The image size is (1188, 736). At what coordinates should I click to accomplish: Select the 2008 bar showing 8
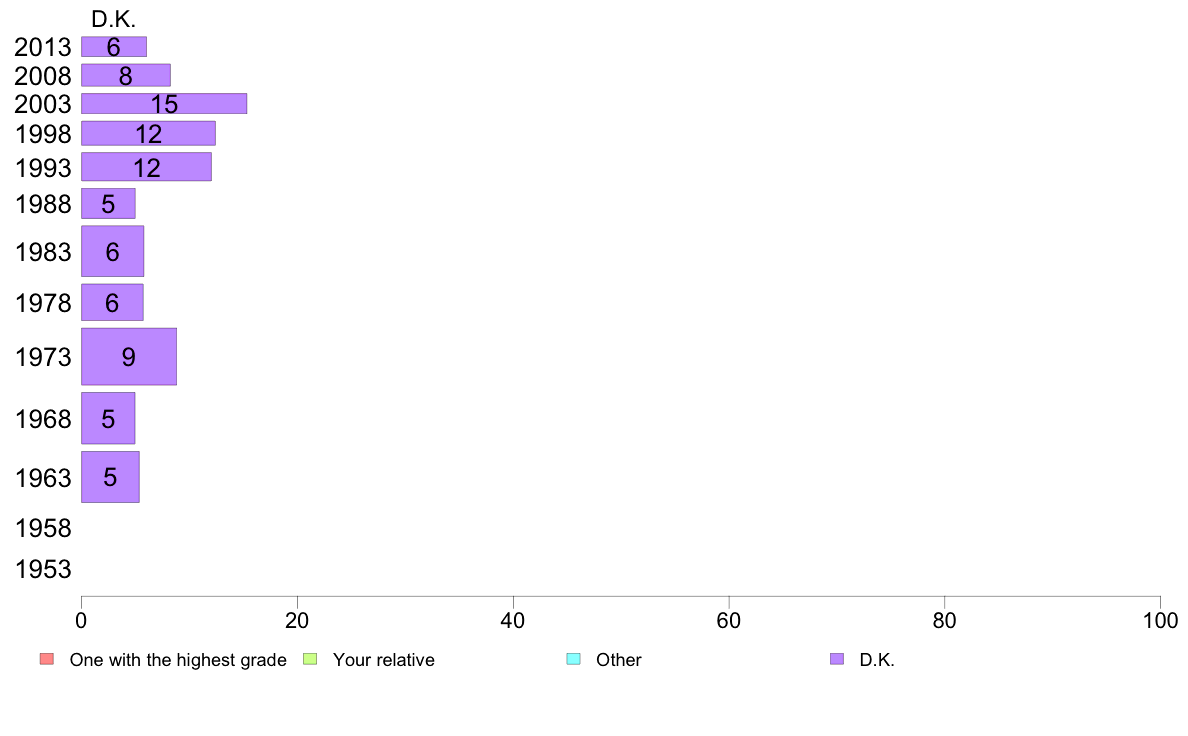(x=126, y=75)
